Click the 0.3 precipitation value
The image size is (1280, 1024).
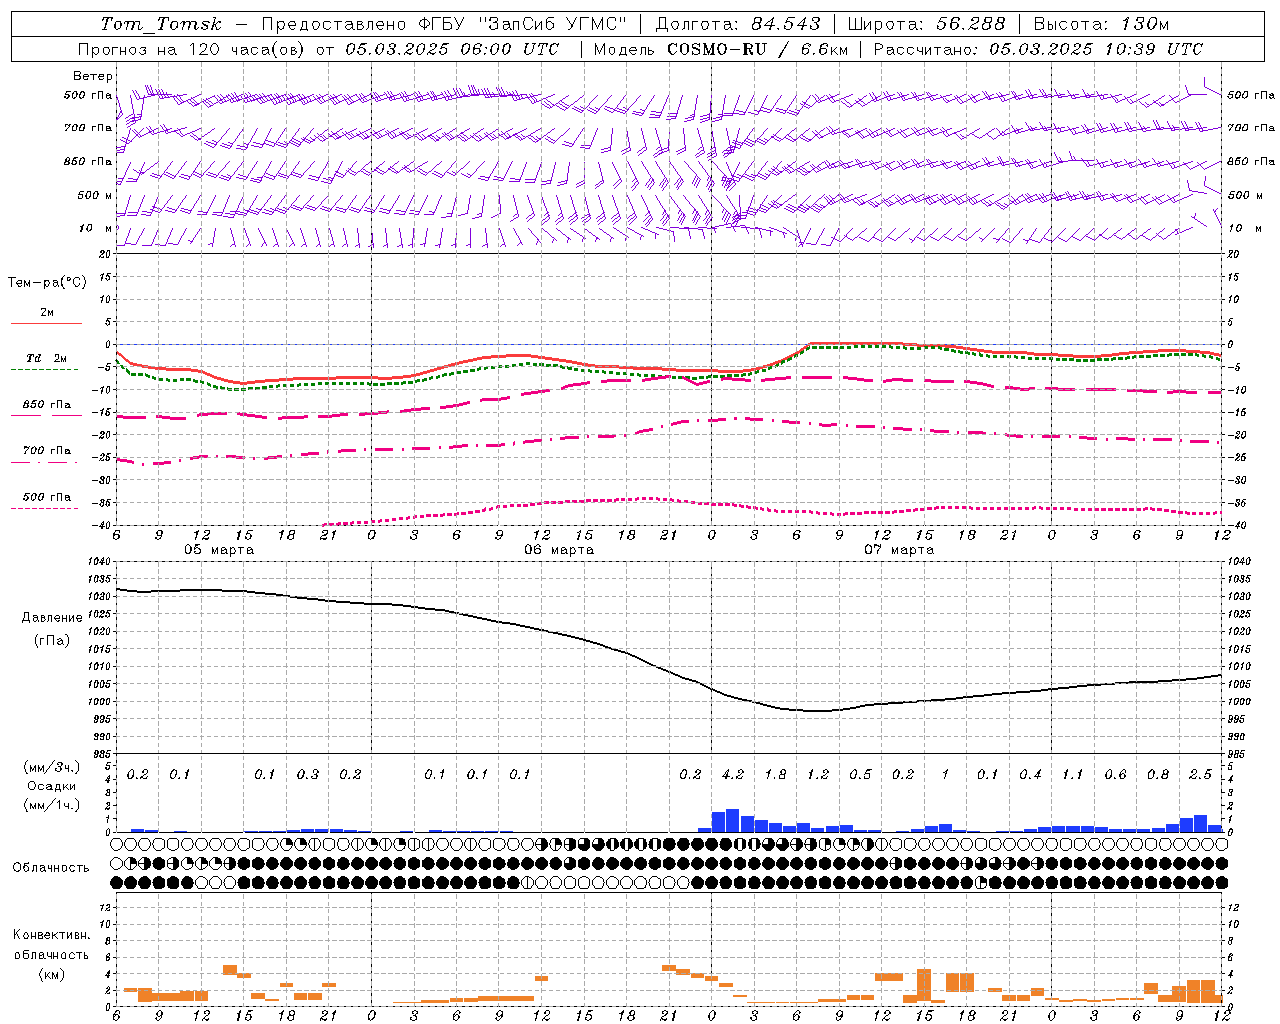307,775
